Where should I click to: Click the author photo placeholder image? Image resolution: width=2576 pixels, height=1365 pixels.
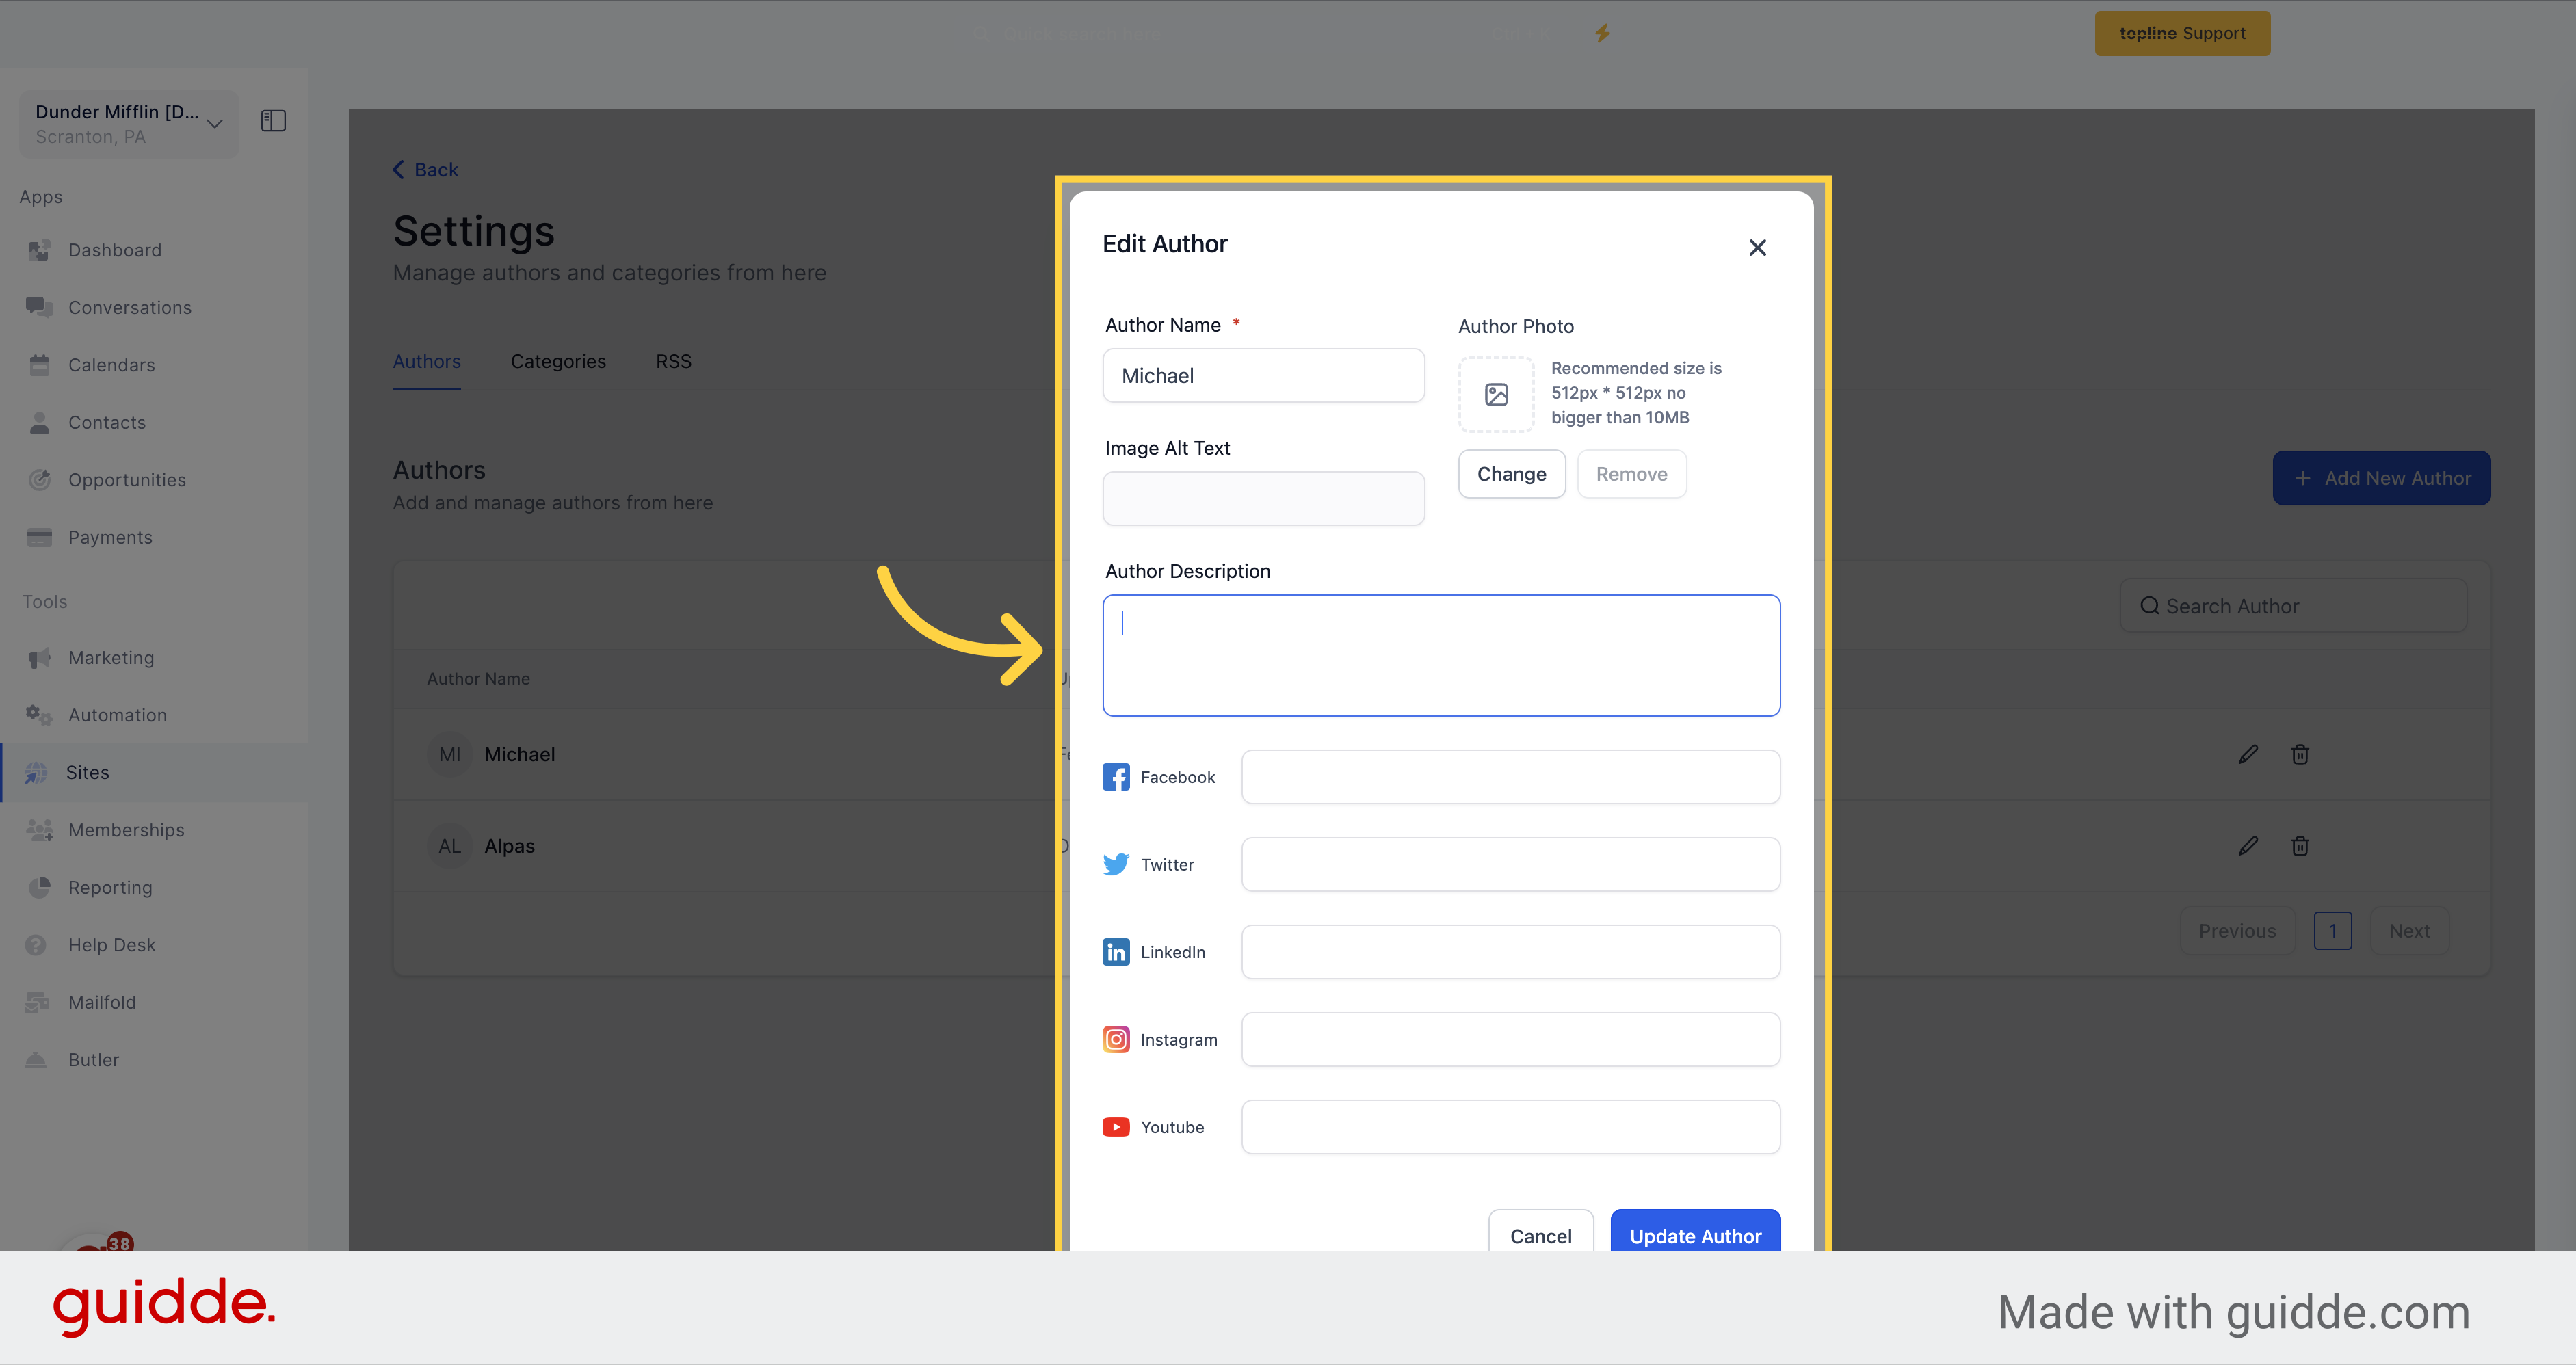click(x=1496, y=394)
